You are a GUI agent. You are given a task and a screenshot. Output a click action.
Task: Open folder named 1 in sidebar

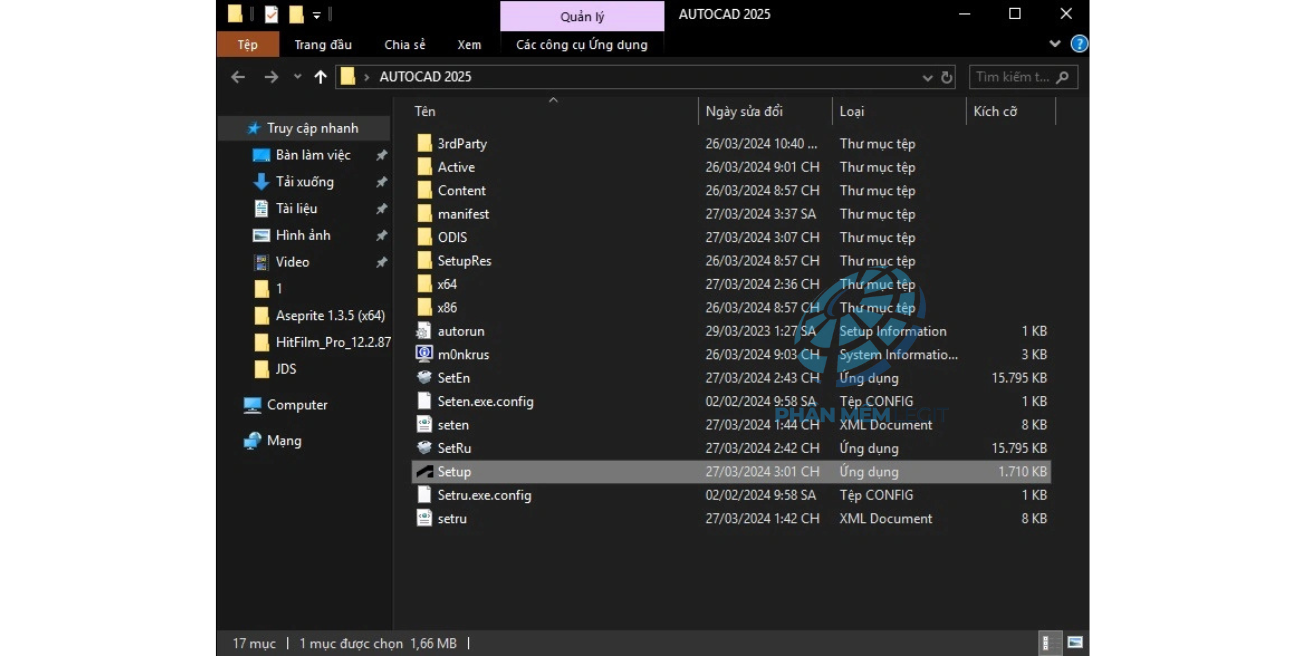(278, 289)
